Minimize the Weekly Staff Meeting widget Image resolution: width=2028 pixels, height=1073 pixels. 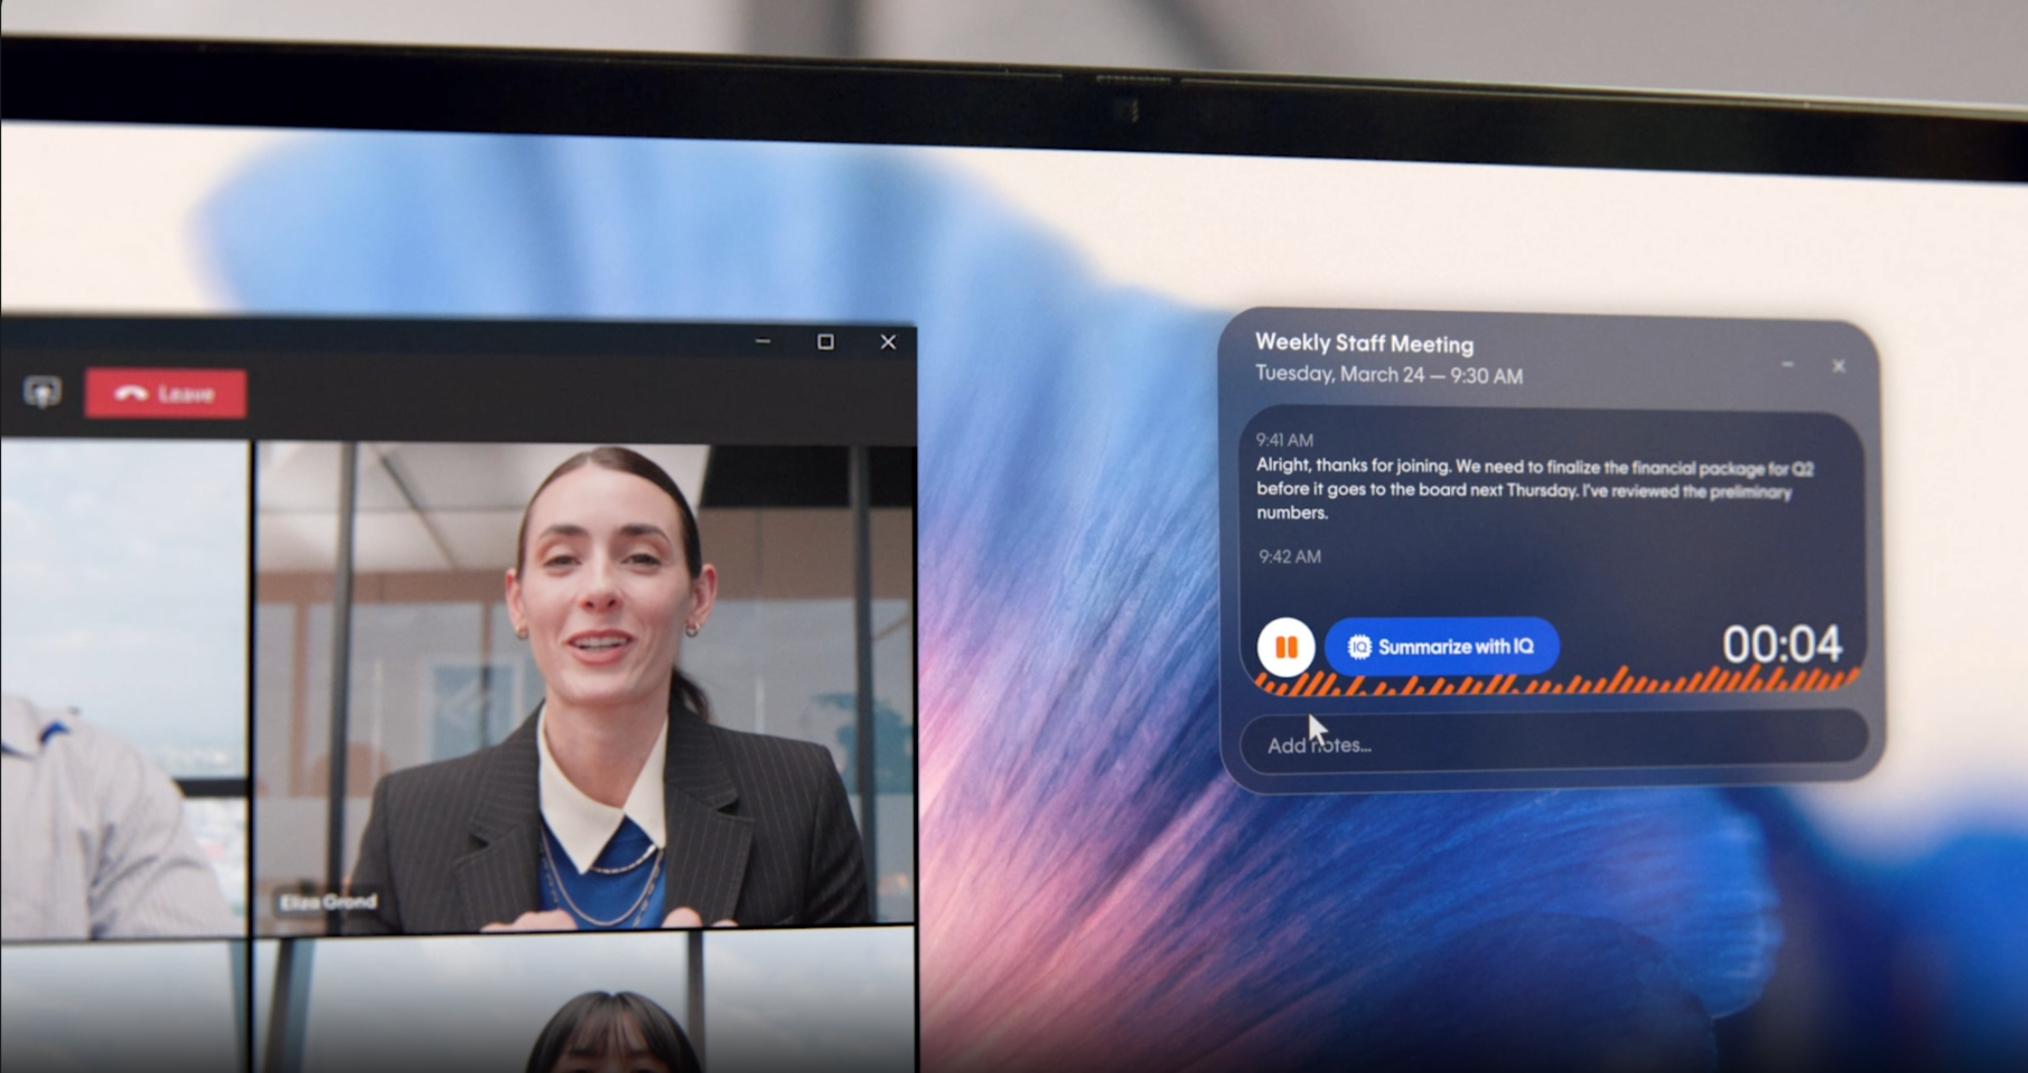[x=1787, y=365]
